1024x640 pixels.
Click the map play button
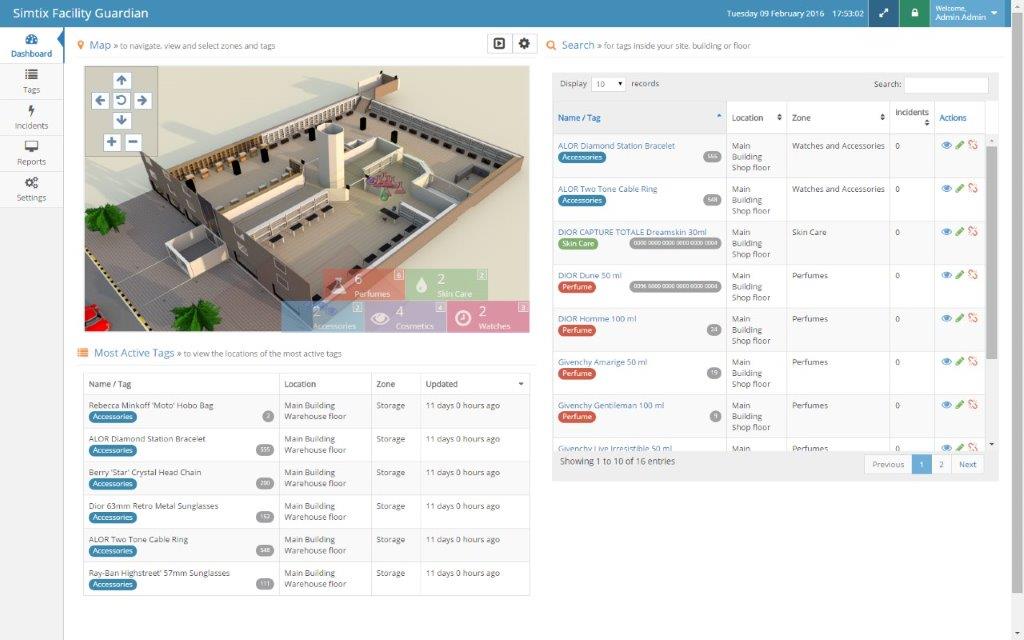pos(498,44)
